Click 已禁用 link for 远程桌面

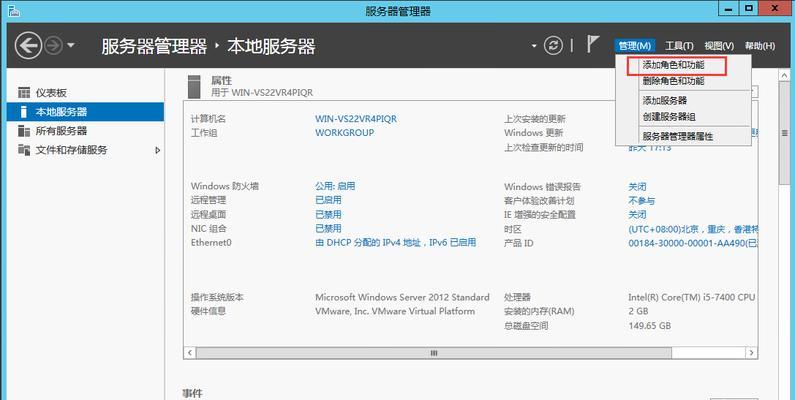(328, 214)
